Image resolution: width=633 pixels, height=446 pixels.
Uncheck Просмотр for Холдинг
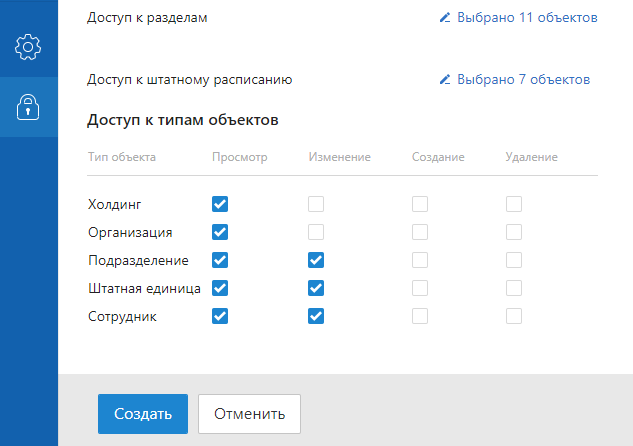click(220, 204)
